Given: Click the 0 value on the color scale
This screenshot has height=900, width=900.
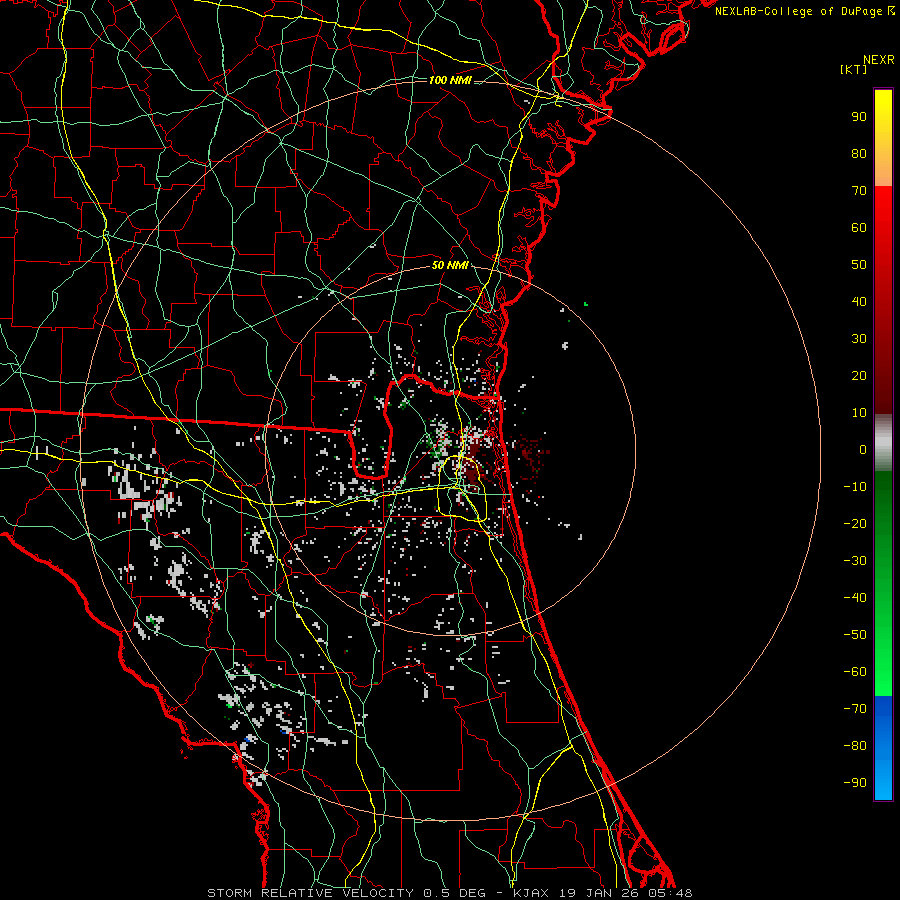Looking at the screenshot, I should click(x=863, y=449).
